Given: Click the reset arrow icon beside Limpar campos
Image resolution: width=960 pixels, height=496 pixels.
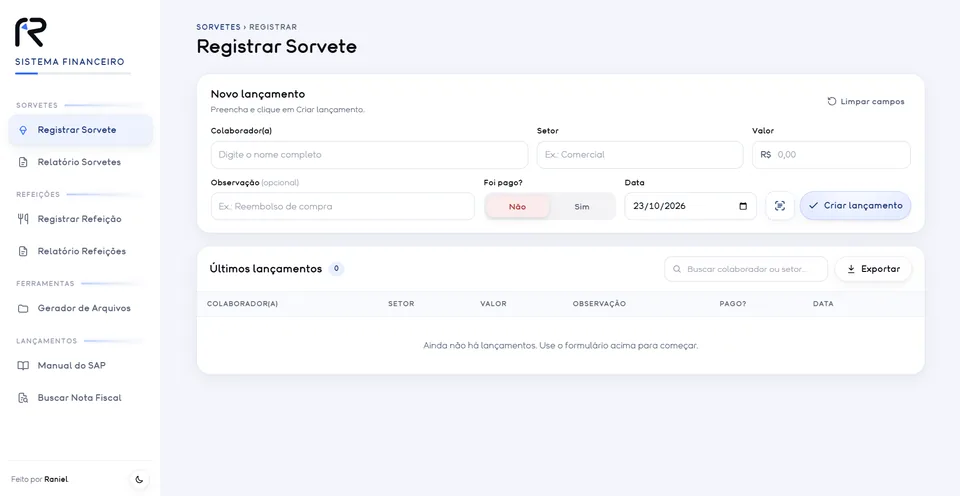Looking at the screenshot, I should point(831,102).
